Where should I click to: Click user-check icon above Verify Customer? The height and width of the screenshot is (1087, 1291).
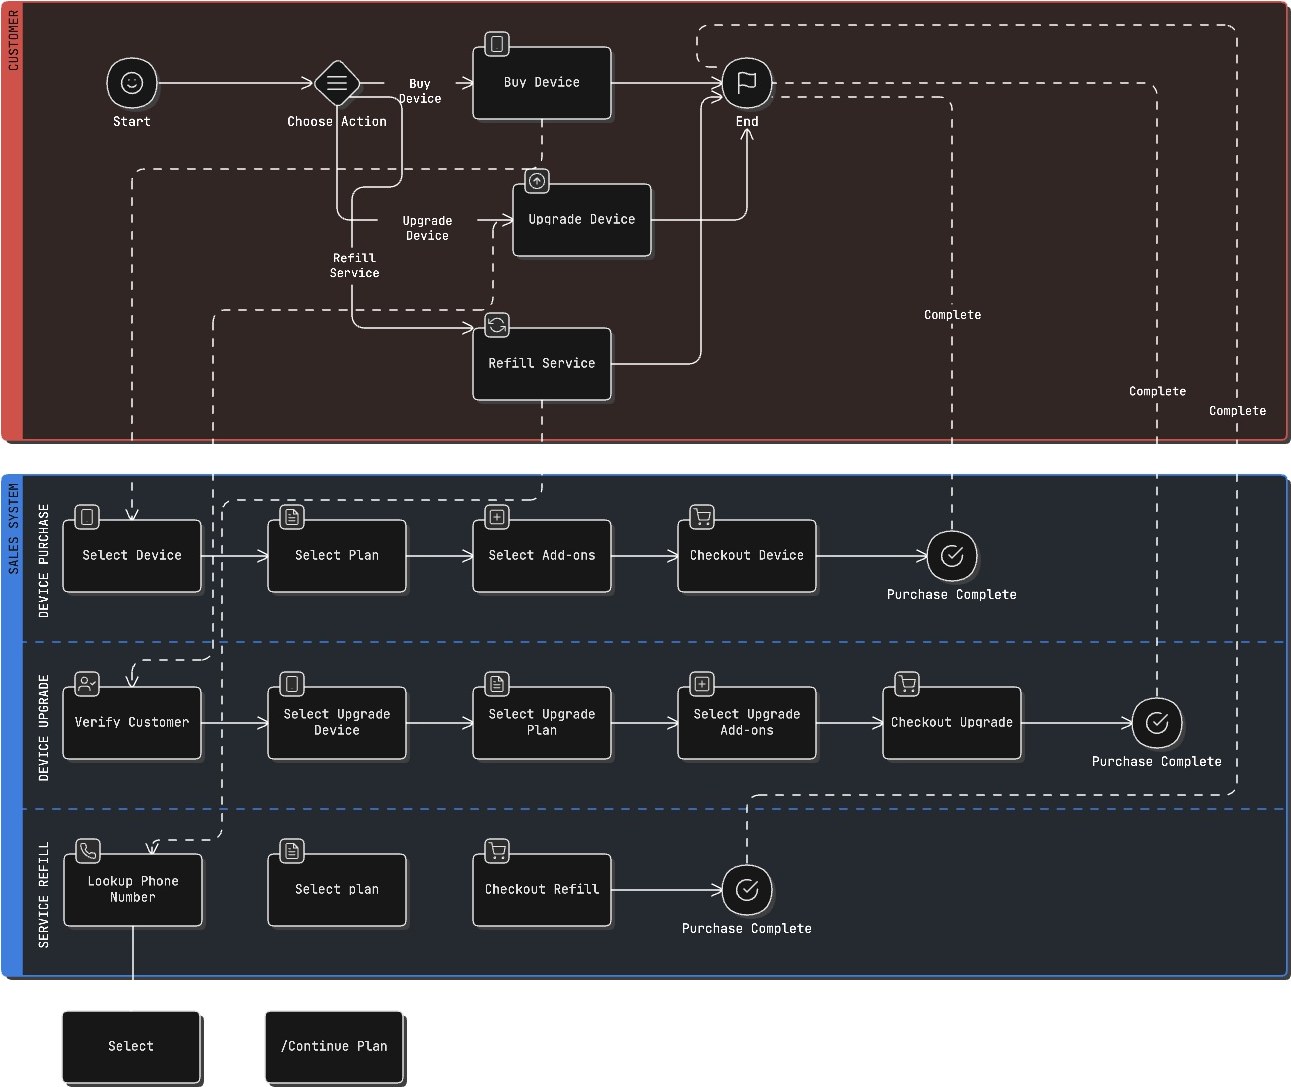(x=87, y=684)
